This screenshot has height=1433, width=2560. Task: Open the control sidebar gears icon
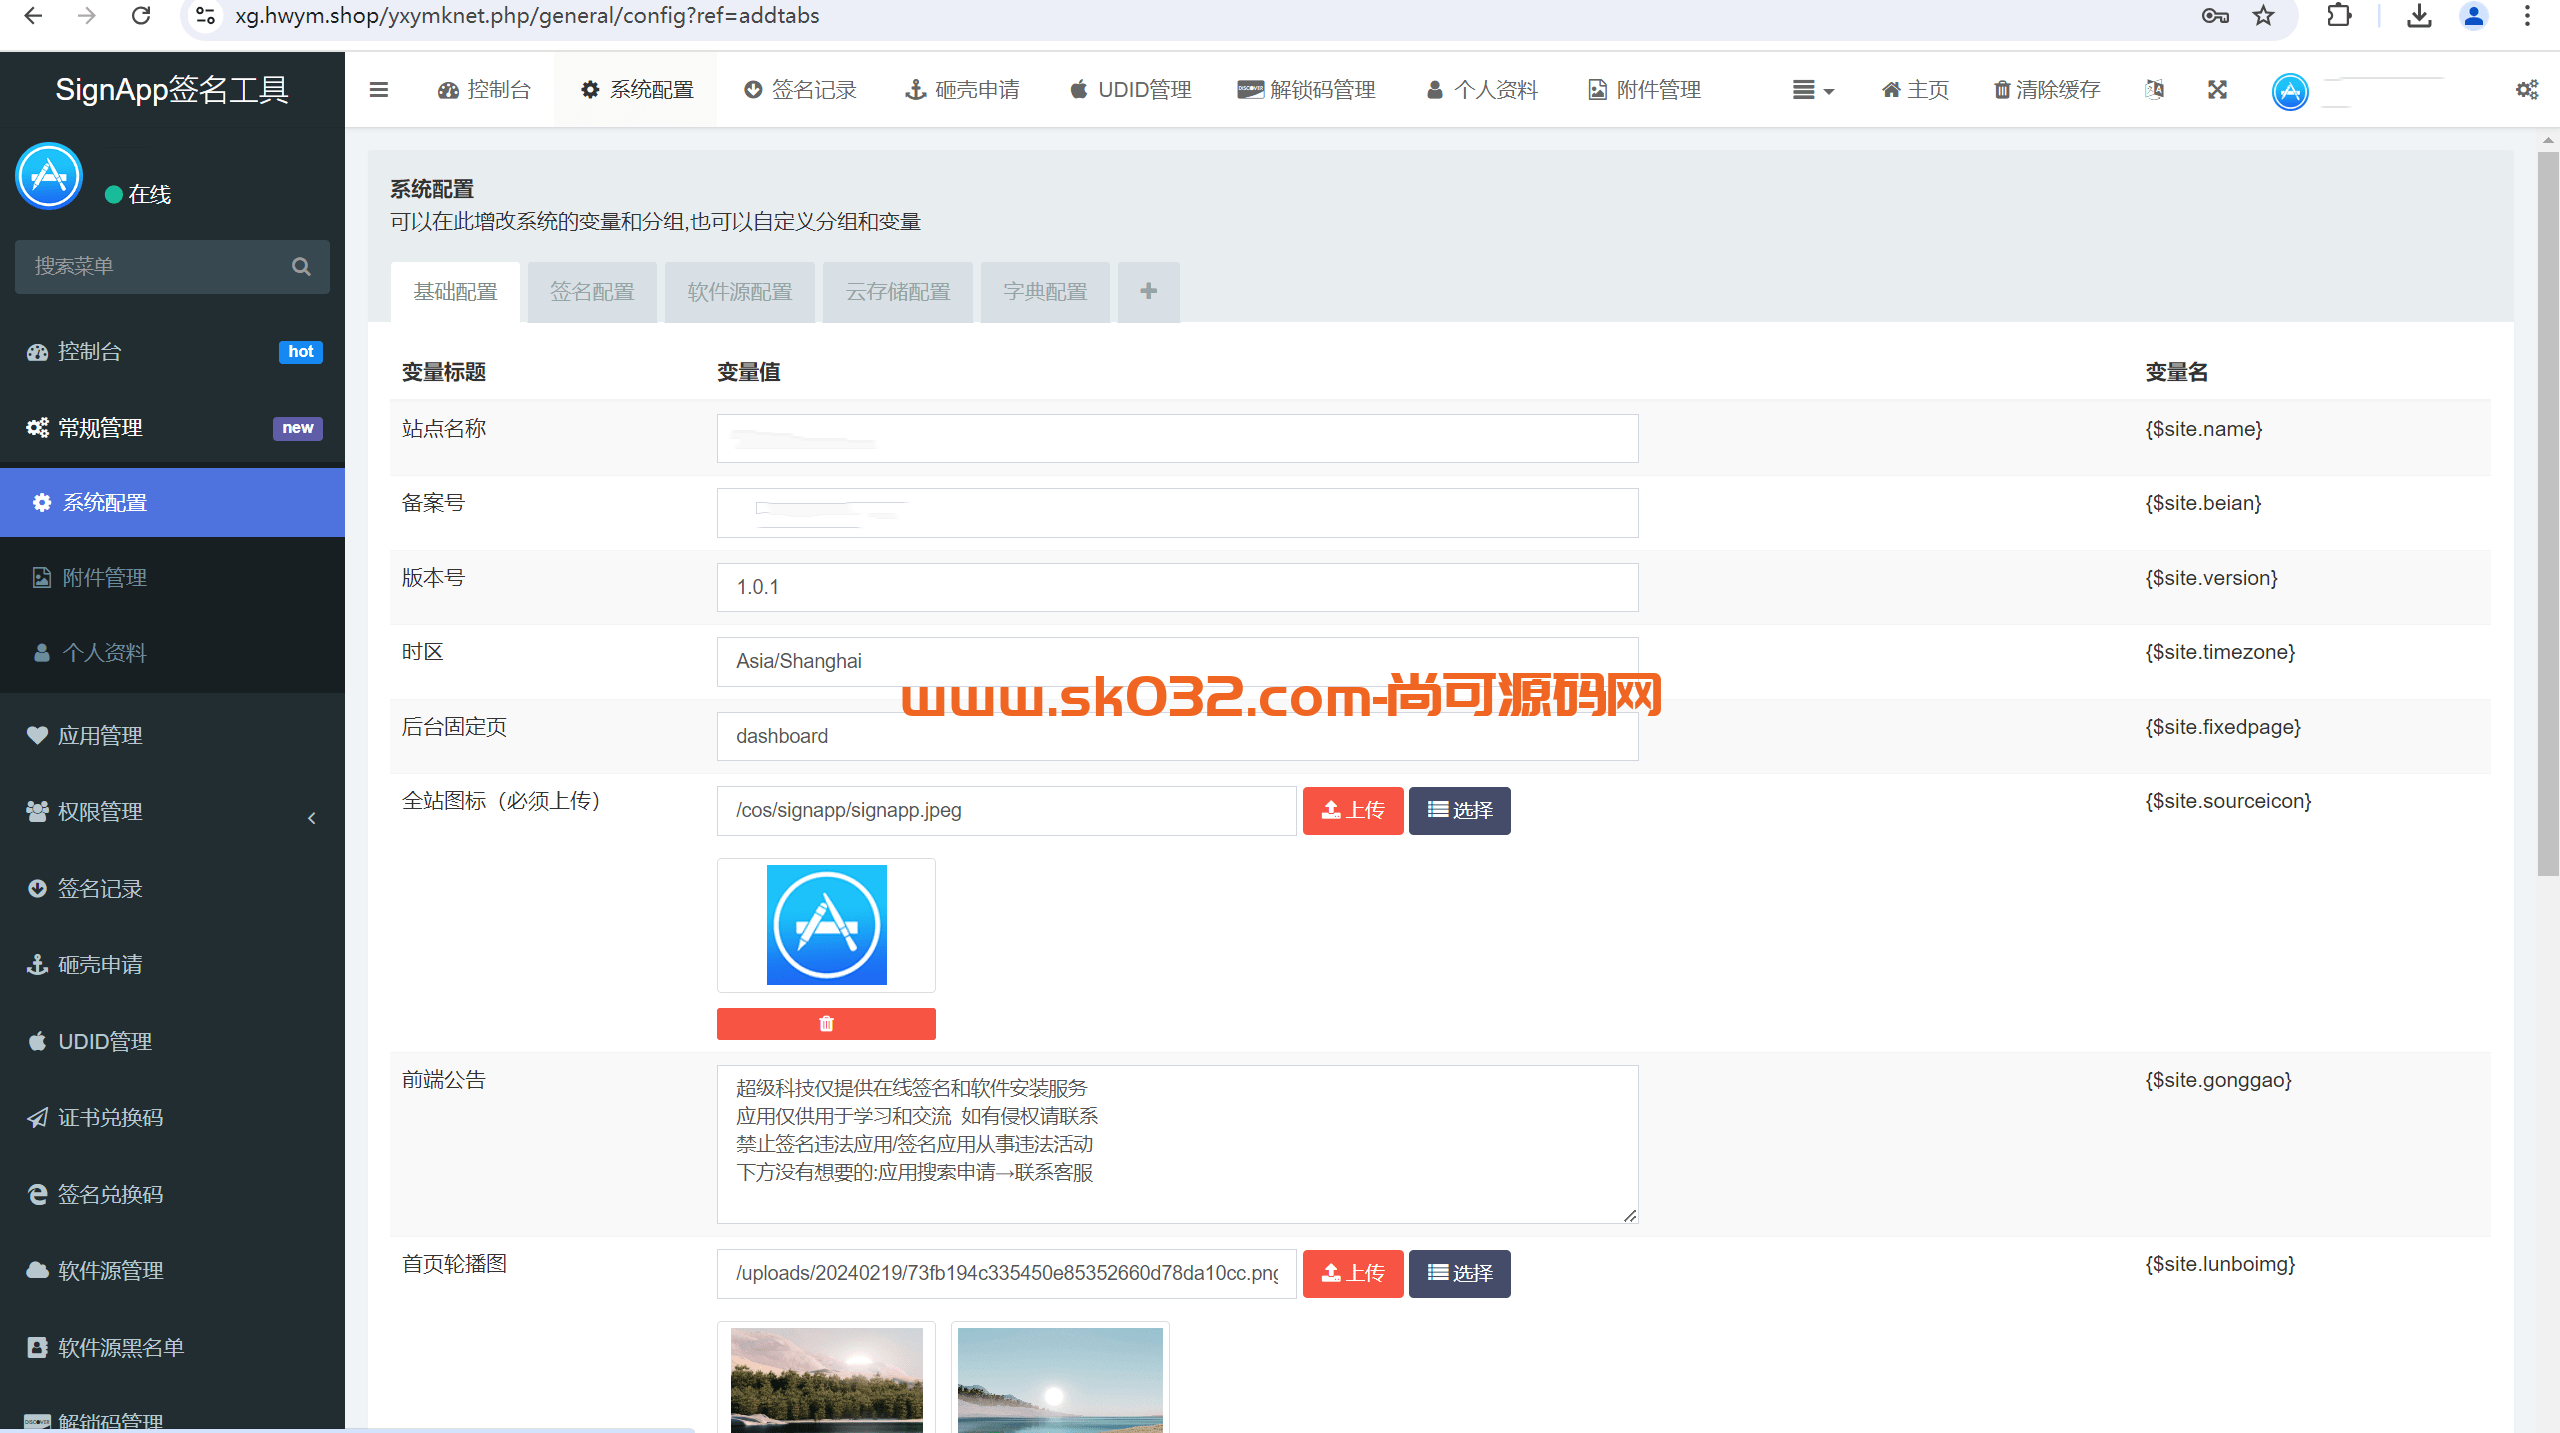point(2527,90)
